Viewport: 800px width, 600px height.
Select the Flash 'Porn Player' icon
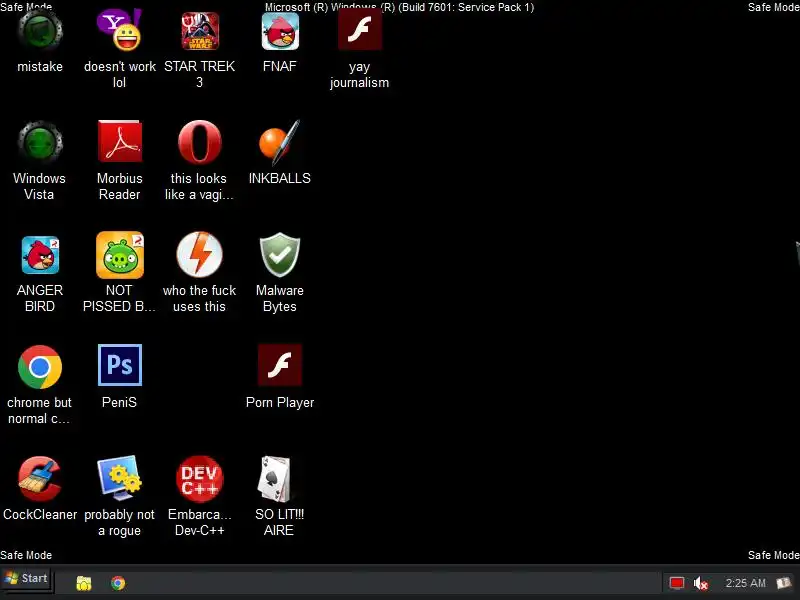click(x=280, y=365)
